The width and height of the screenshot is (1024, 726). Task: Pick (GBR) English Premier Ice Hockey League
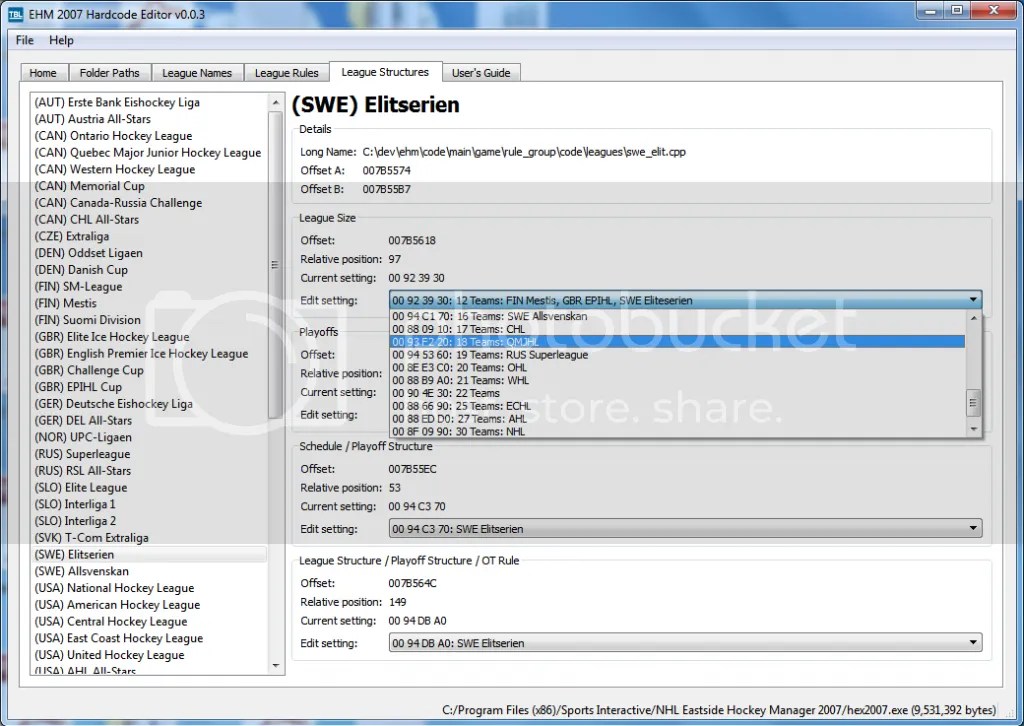[x=150, y=354]
